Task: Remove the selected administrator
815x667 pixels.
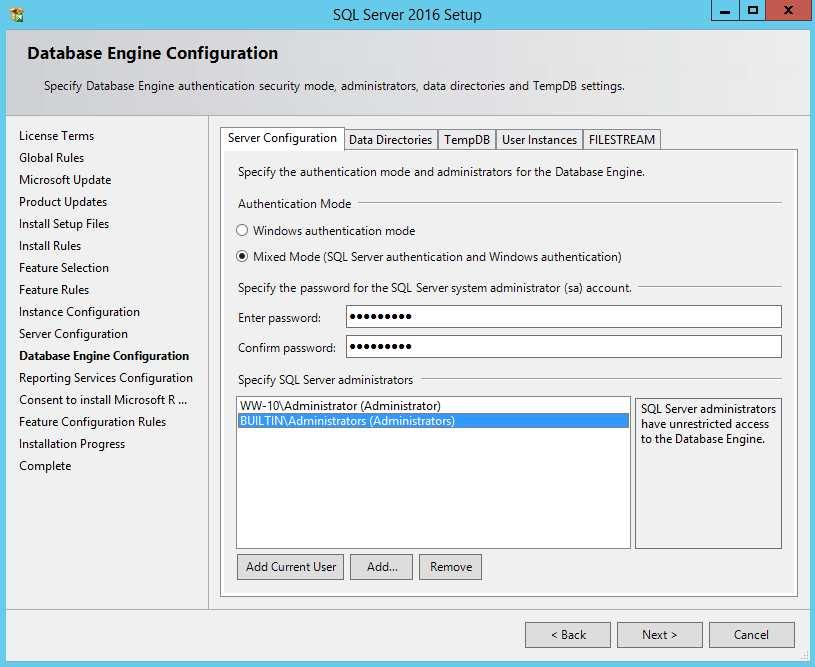Action: (451, 567)
